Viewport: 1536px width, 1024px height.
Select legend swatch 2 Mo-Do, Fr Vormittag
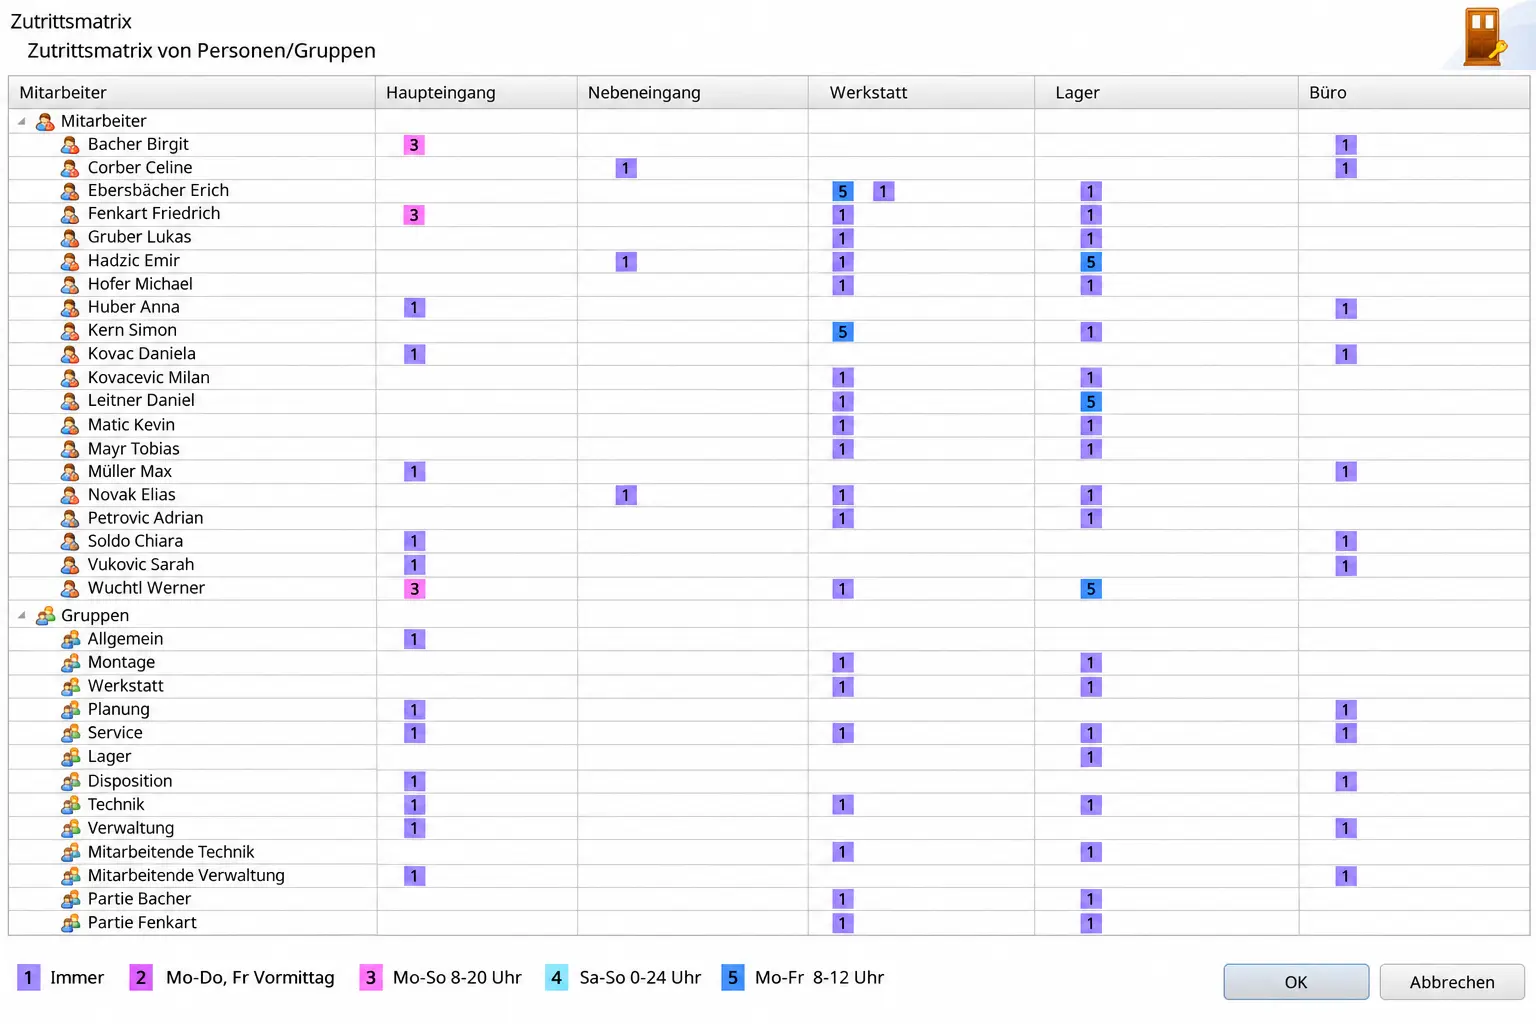pos(141,978)
